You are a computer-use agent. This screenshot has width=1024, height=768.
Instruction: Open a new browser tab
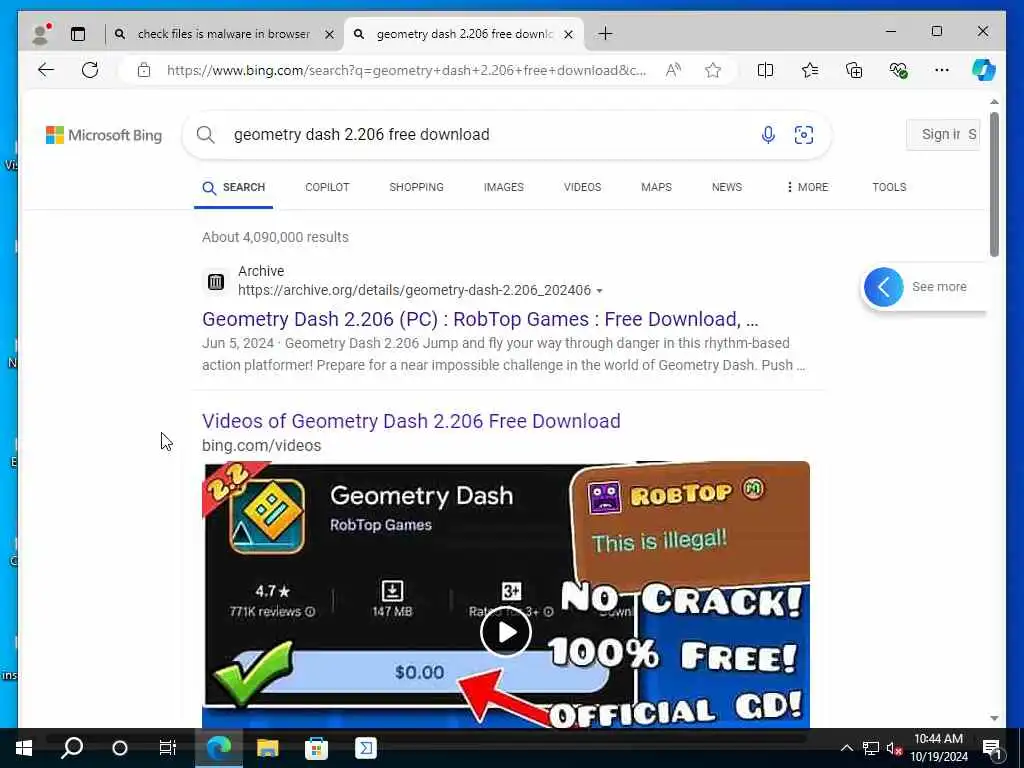605,34
